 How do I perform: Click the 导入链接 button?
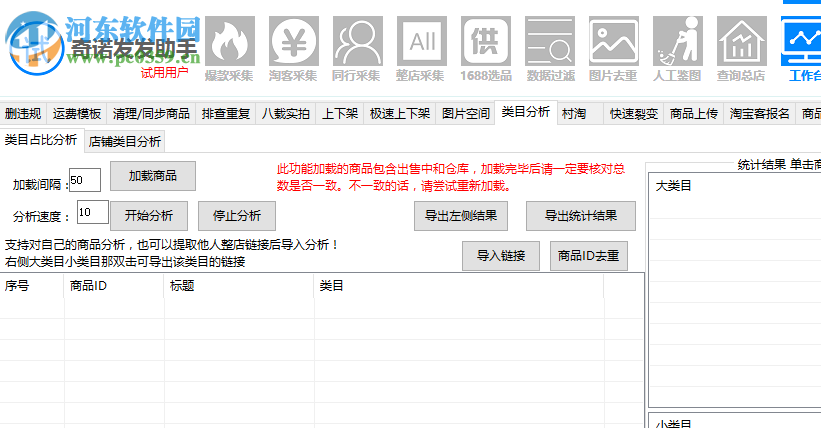[501, 256]
